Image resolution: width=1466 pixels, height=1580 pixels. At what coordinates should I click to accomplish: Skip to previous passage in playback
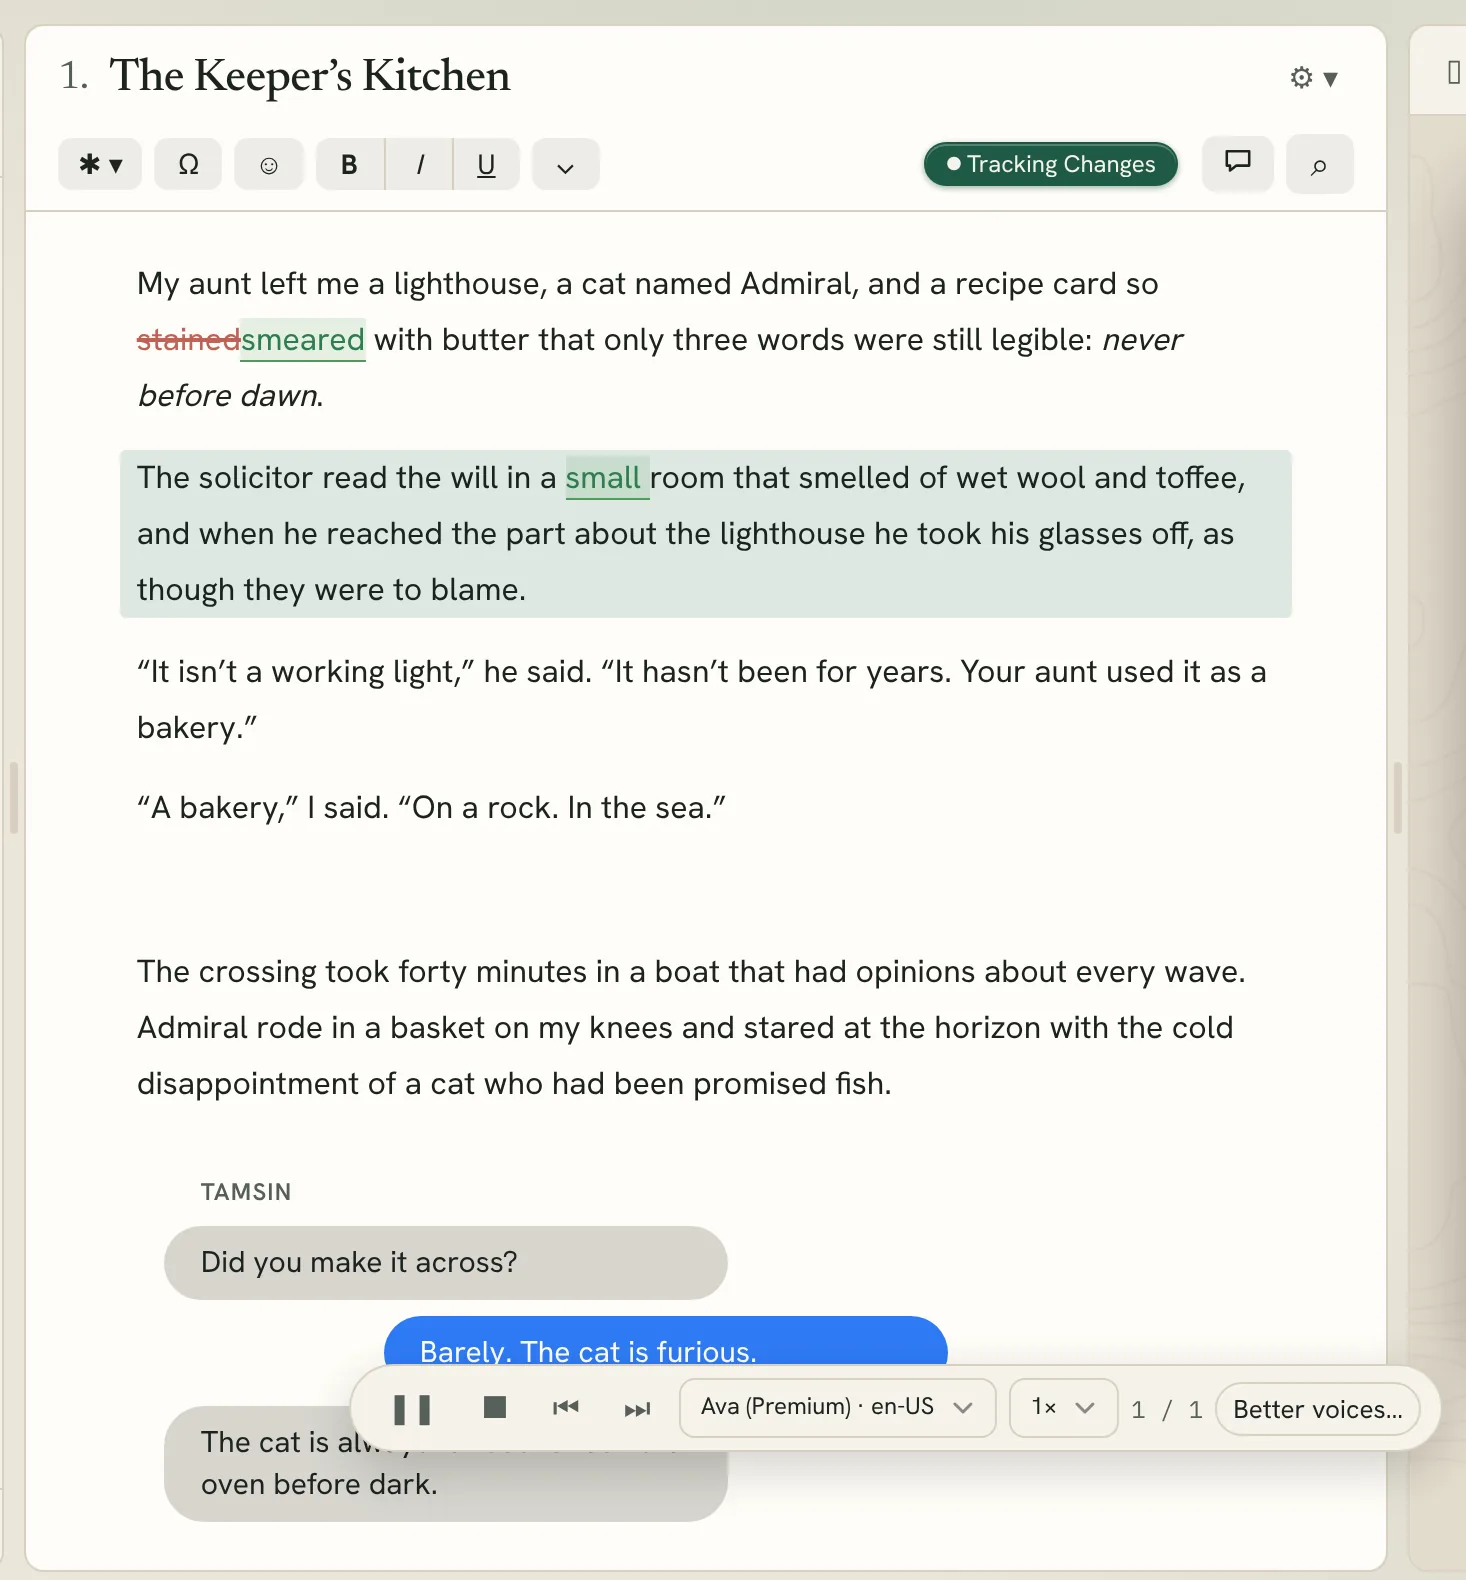point(566,1408)
